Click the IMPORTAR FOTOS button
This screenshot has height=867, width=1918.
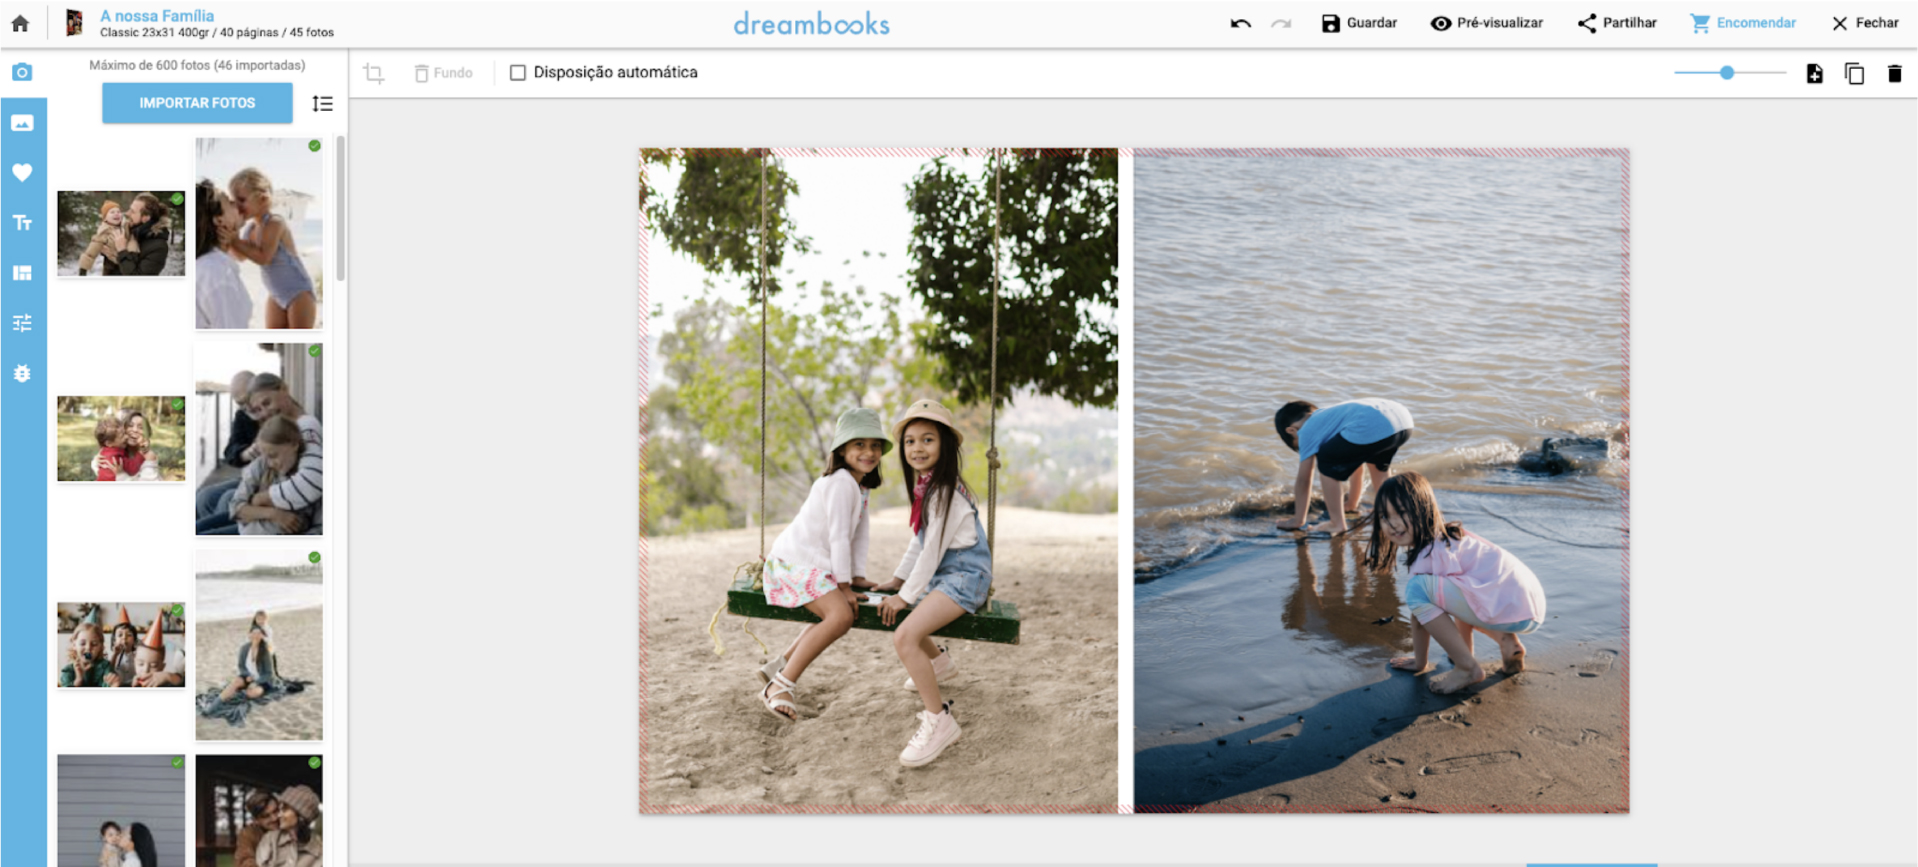(197, 103)
